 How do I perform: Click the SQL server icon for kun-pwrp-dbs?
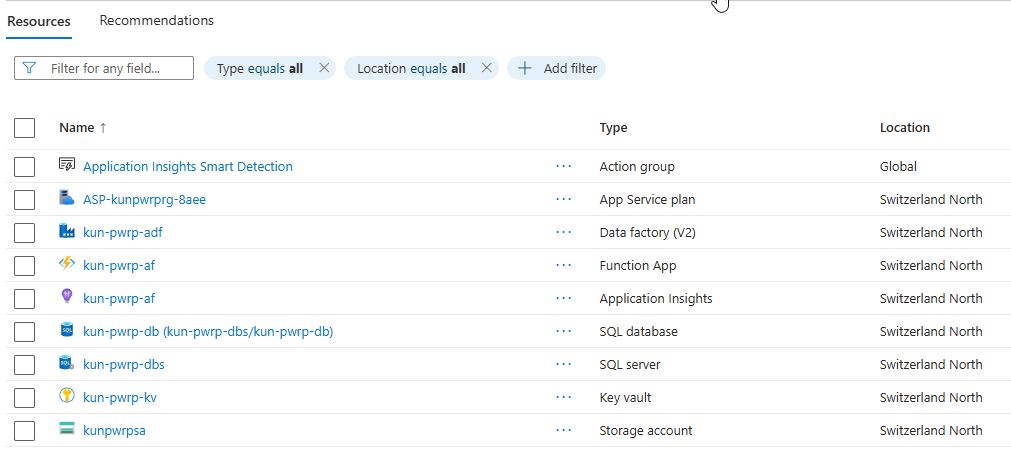[x=66, y=363]
